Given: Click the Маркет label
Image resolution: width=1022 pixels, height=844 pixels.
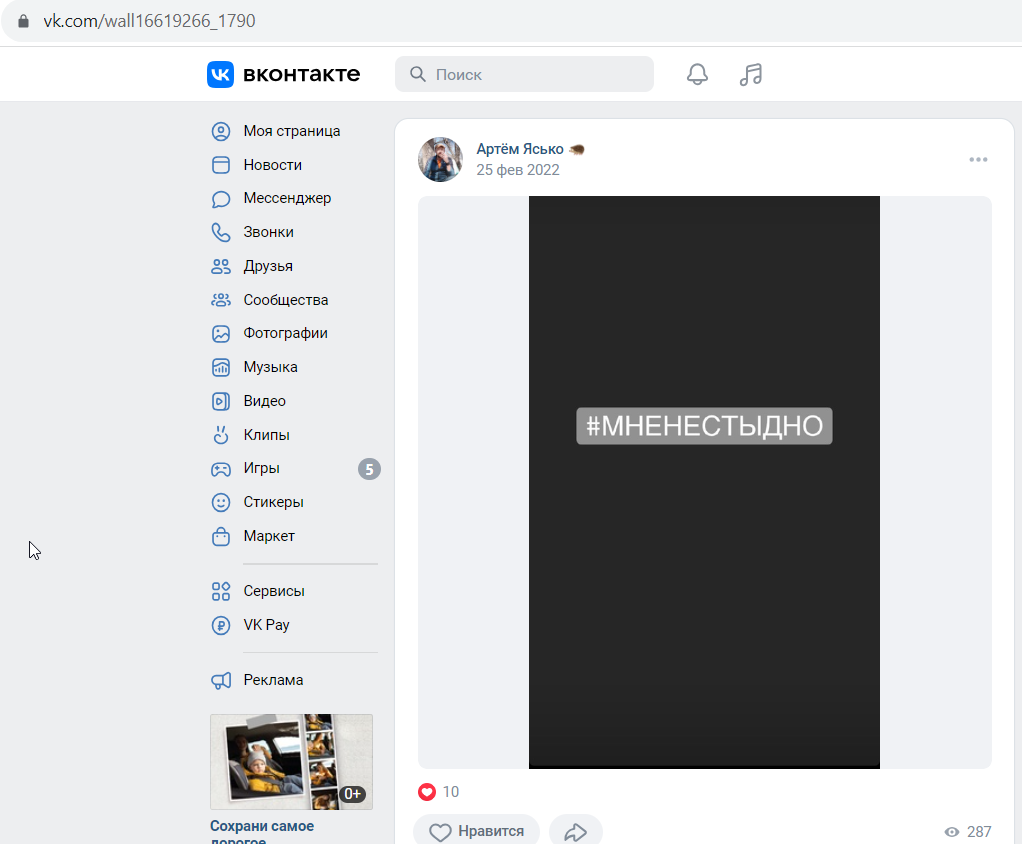Looking at the screenshot, I should pos(269,536).
